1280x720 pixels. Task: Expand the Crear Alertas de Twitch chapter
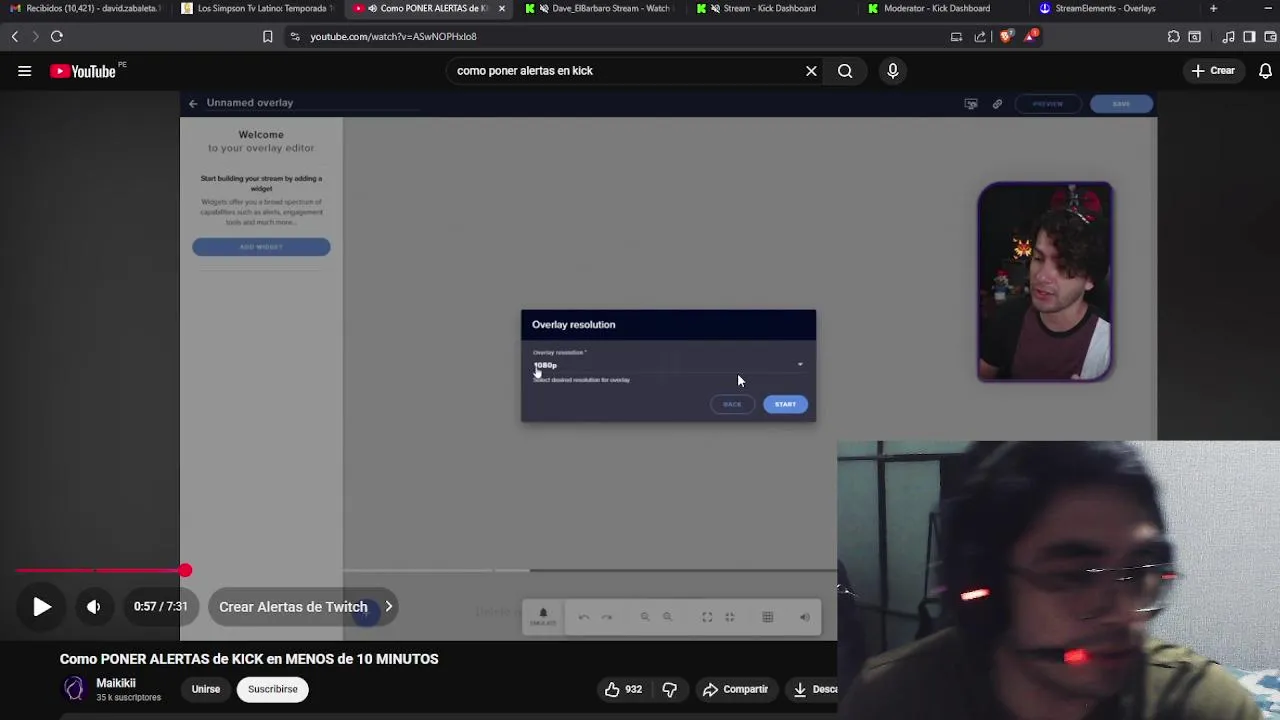305,607
